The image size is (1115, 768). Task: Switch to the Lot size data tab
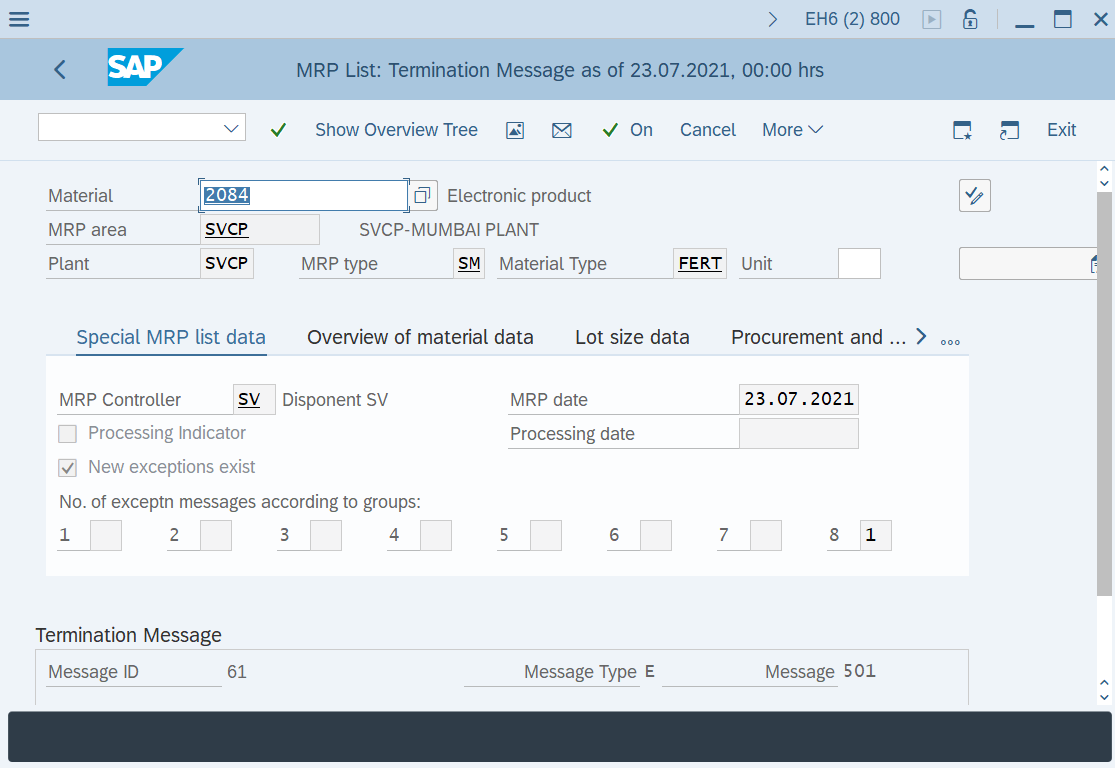632,337
